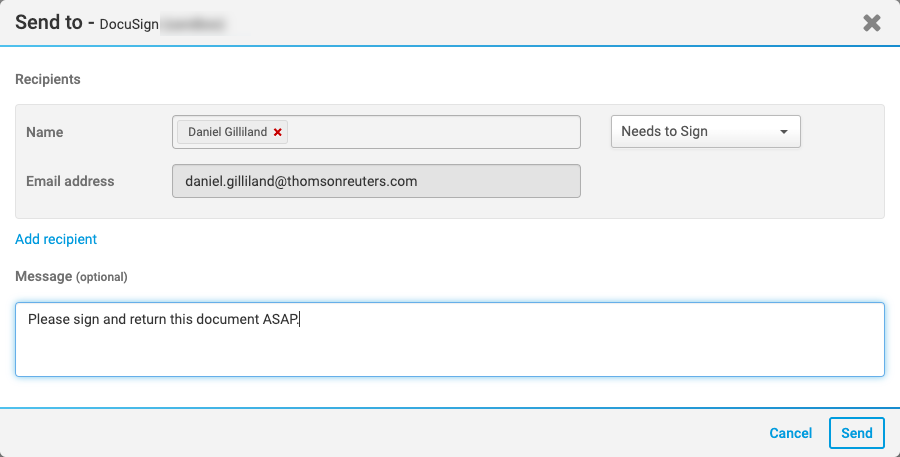The height and width of the screenshot is (457, 900).
Task: Remove Daniel Gilliland with the red x
Action: [x=278, y=132]
